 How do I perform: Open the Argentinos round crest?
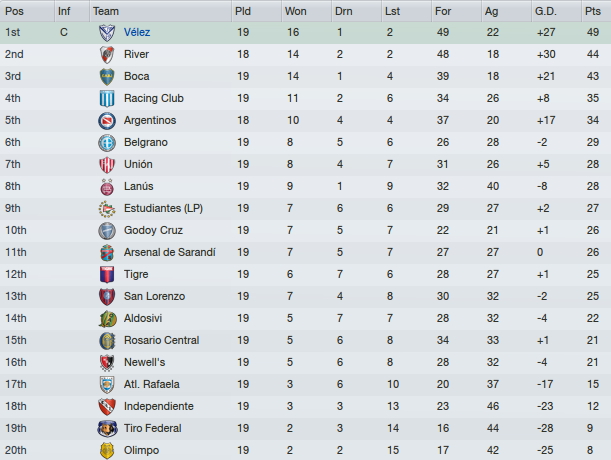pos(107,120)
